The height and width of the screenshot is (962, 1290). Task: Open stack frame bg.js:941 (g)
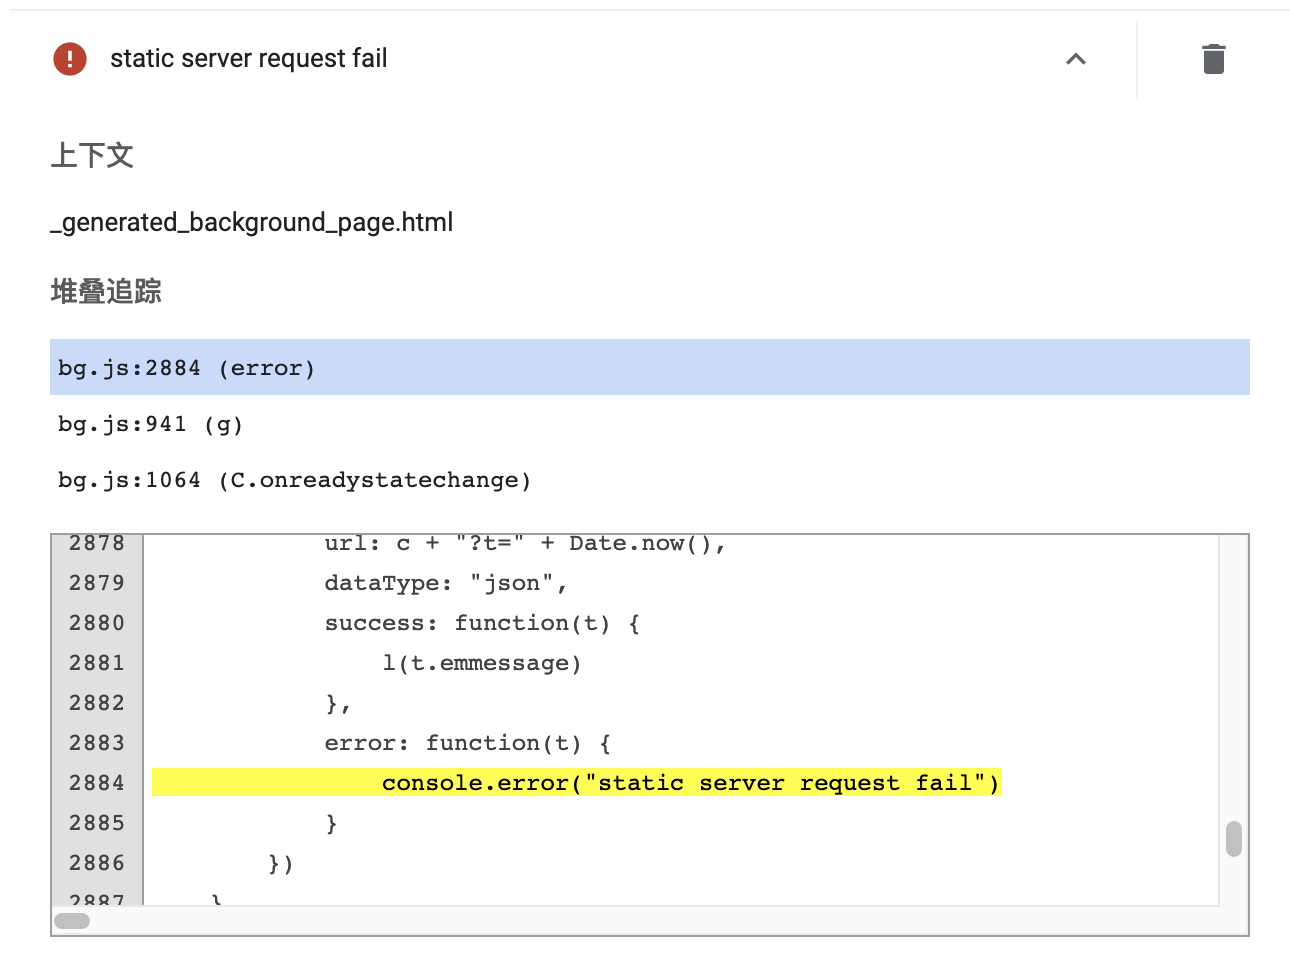coord(150,424)
